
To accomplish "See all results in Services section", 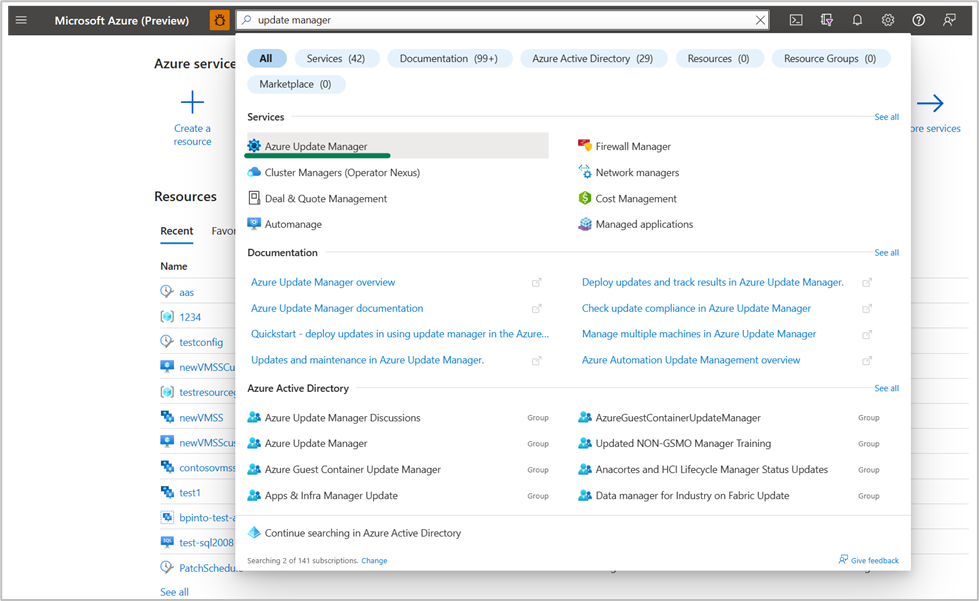I will click(x=887, y=117).
